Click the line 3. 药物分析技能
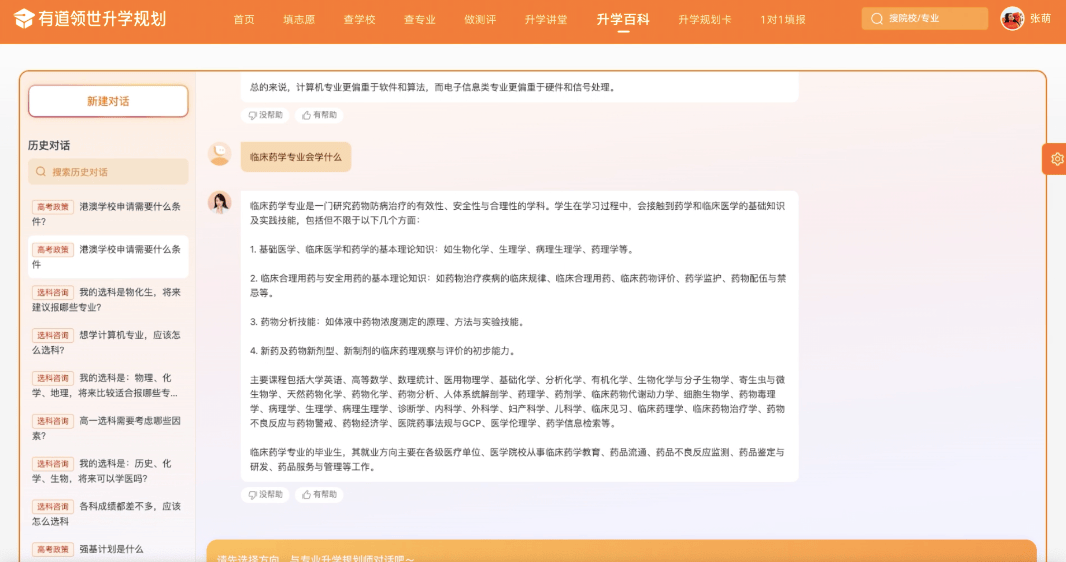This screenshot has height=562, width=1066. pyautogui.click(x=387, y=322)
